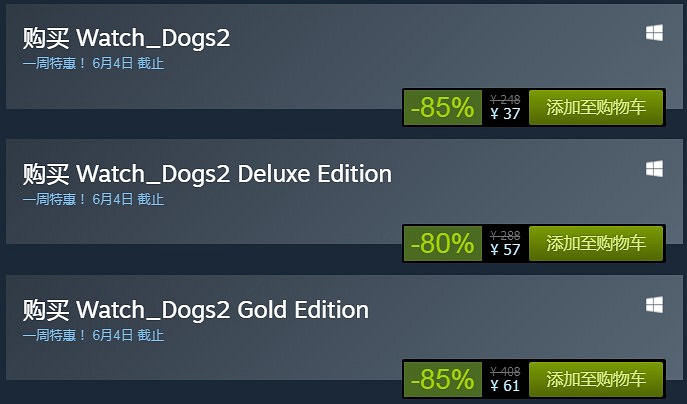Viewport: 687px width, 404px height.
Task: Click the ¥ 57 discounted price
Action: (505, 250)
